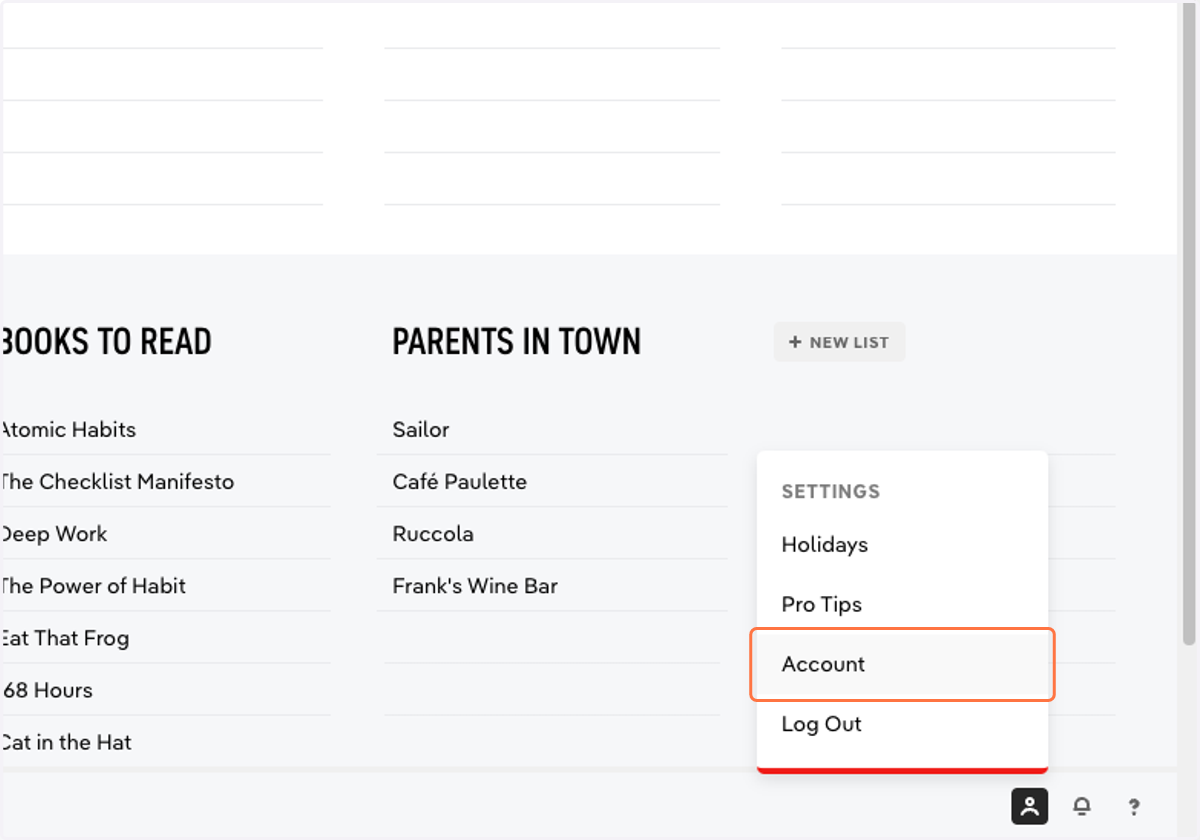Select Holidays in the settings menu
This screenshot has width=1200, height=840.
coord(825,545)
